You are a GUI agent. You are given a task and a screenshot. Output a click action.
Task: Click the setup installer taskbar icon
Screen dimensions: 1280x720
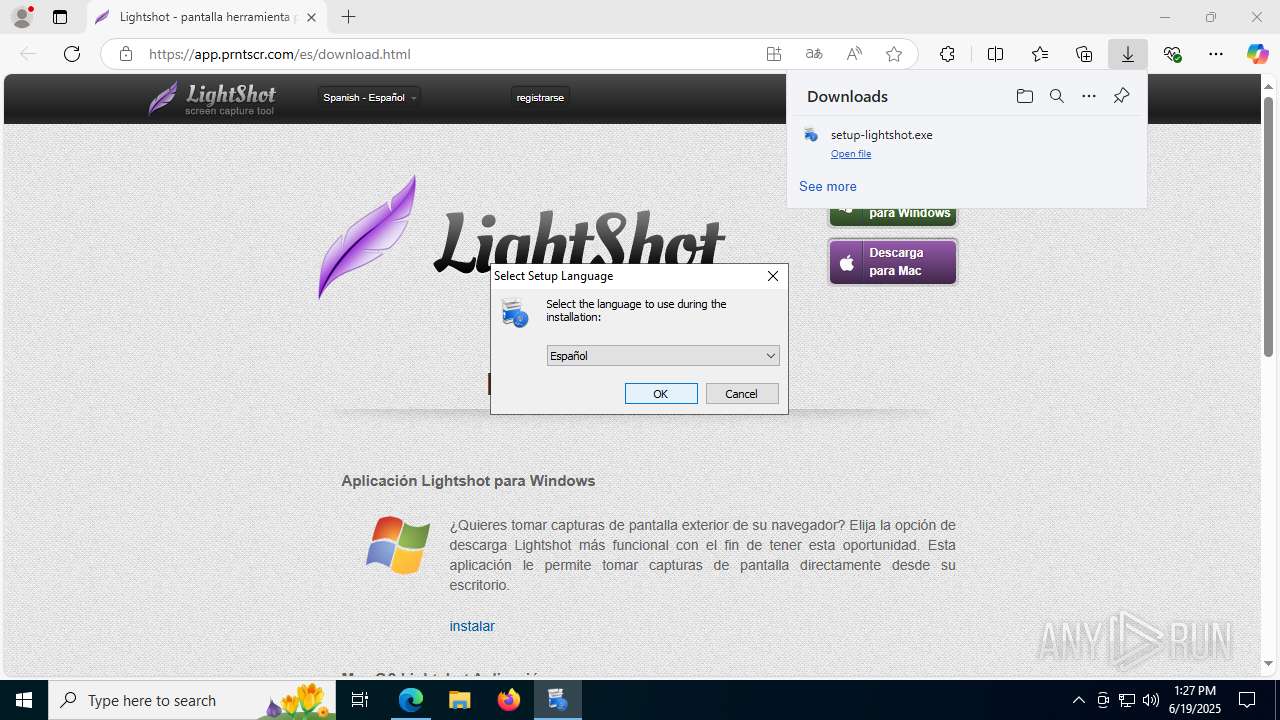coord(557,700)
